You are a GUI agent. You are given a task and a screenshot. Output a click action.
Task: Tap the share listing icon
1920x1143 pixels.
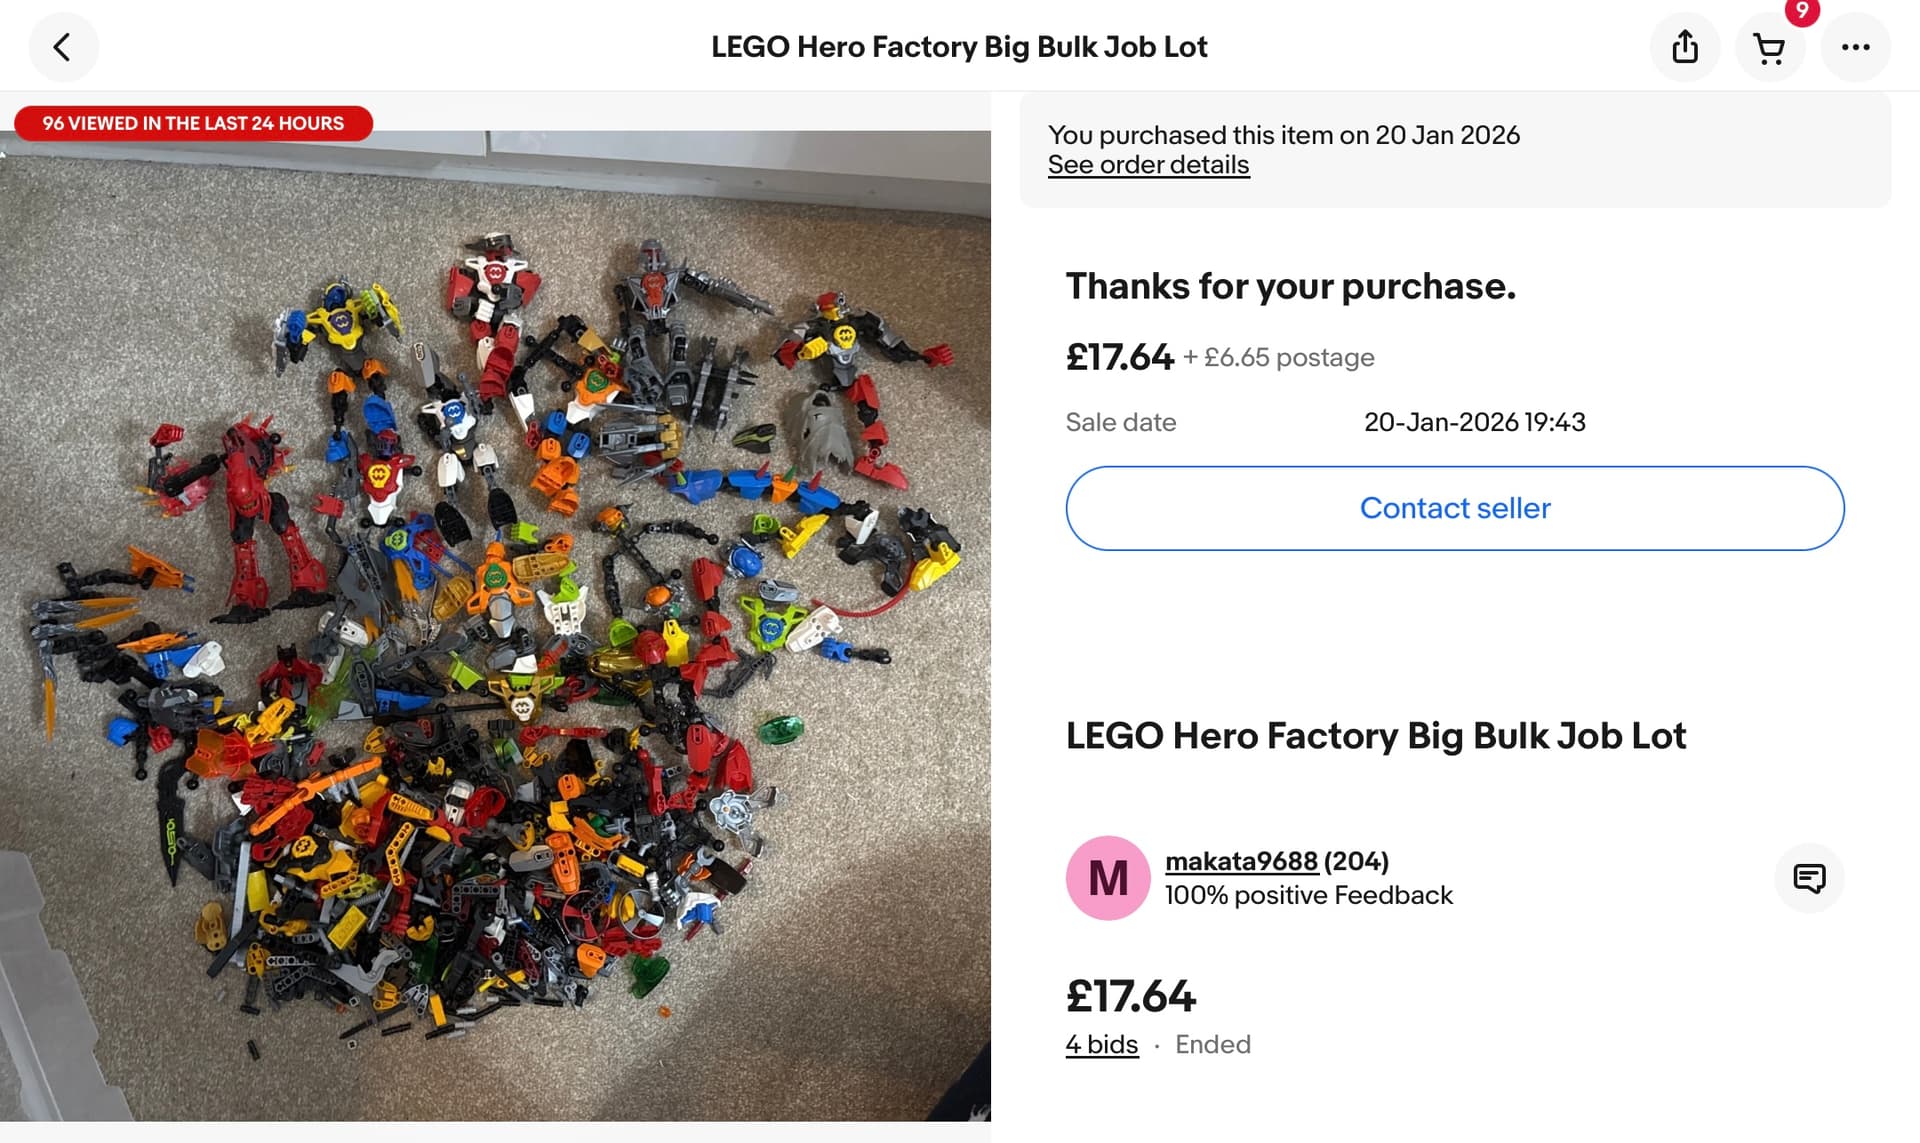coord(1685,47)
